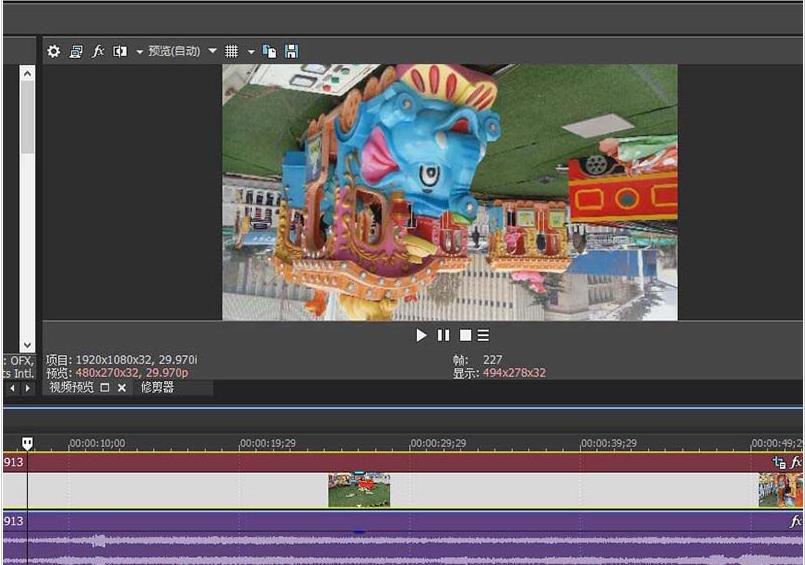805x565 pixels.
Task: Copy snapshot to clipboard icon
Action: [269, 51]
